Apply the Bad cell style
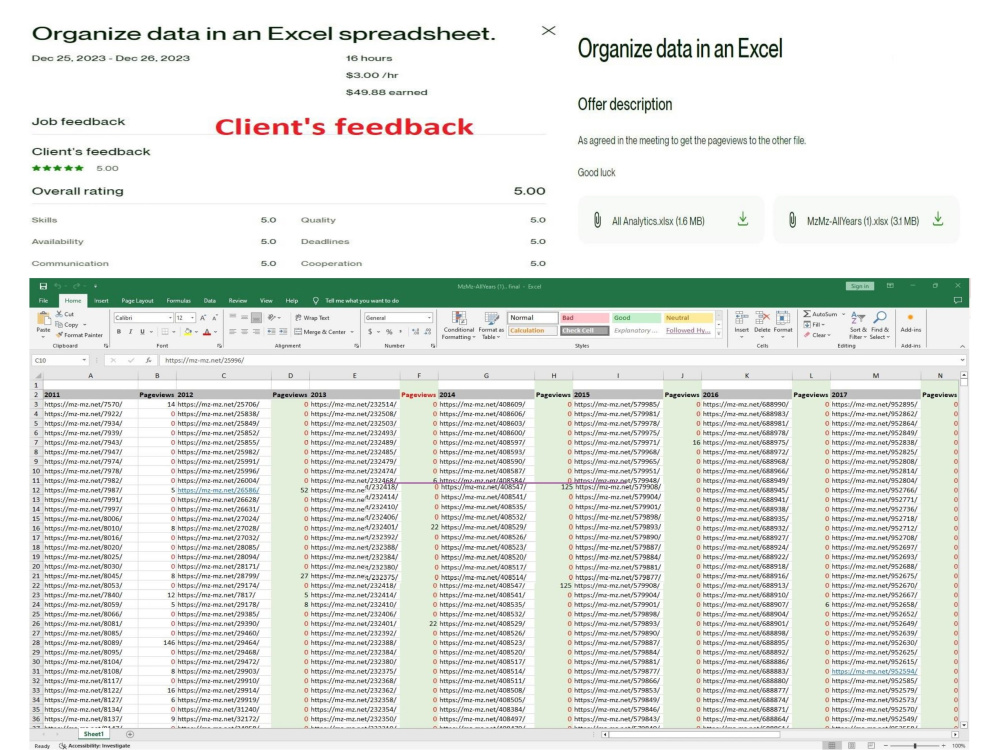 584,318
